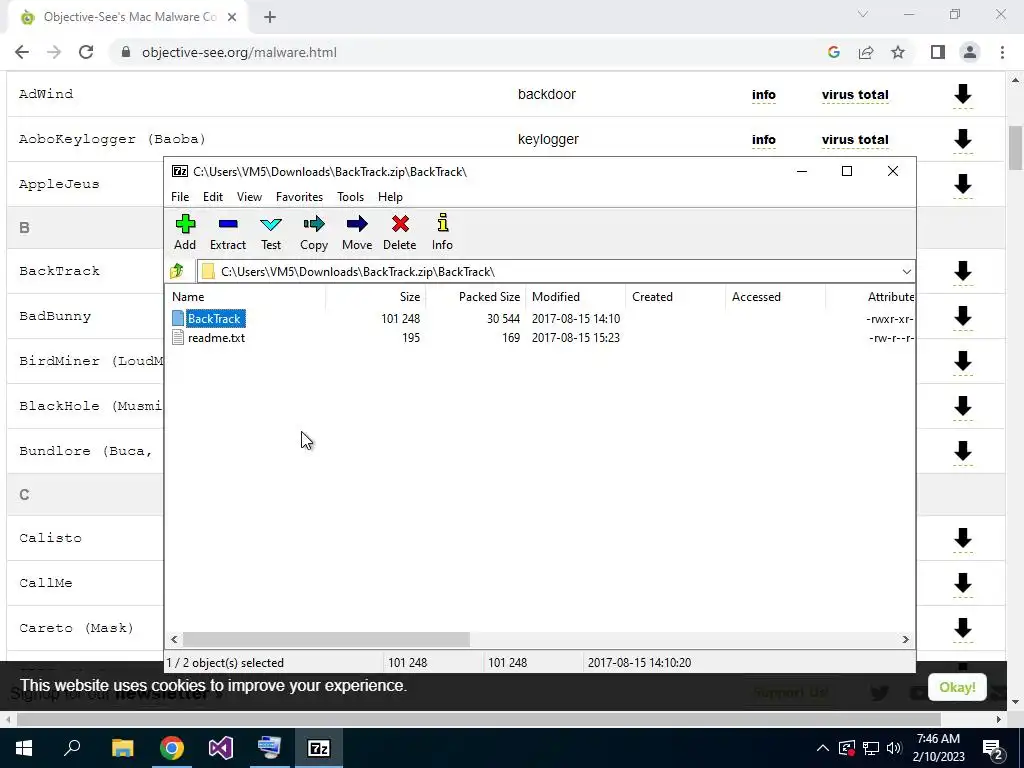The image size is (1024, 768).
Task: Select the BackTrack file in archive
Action: [x=214, y=319]
